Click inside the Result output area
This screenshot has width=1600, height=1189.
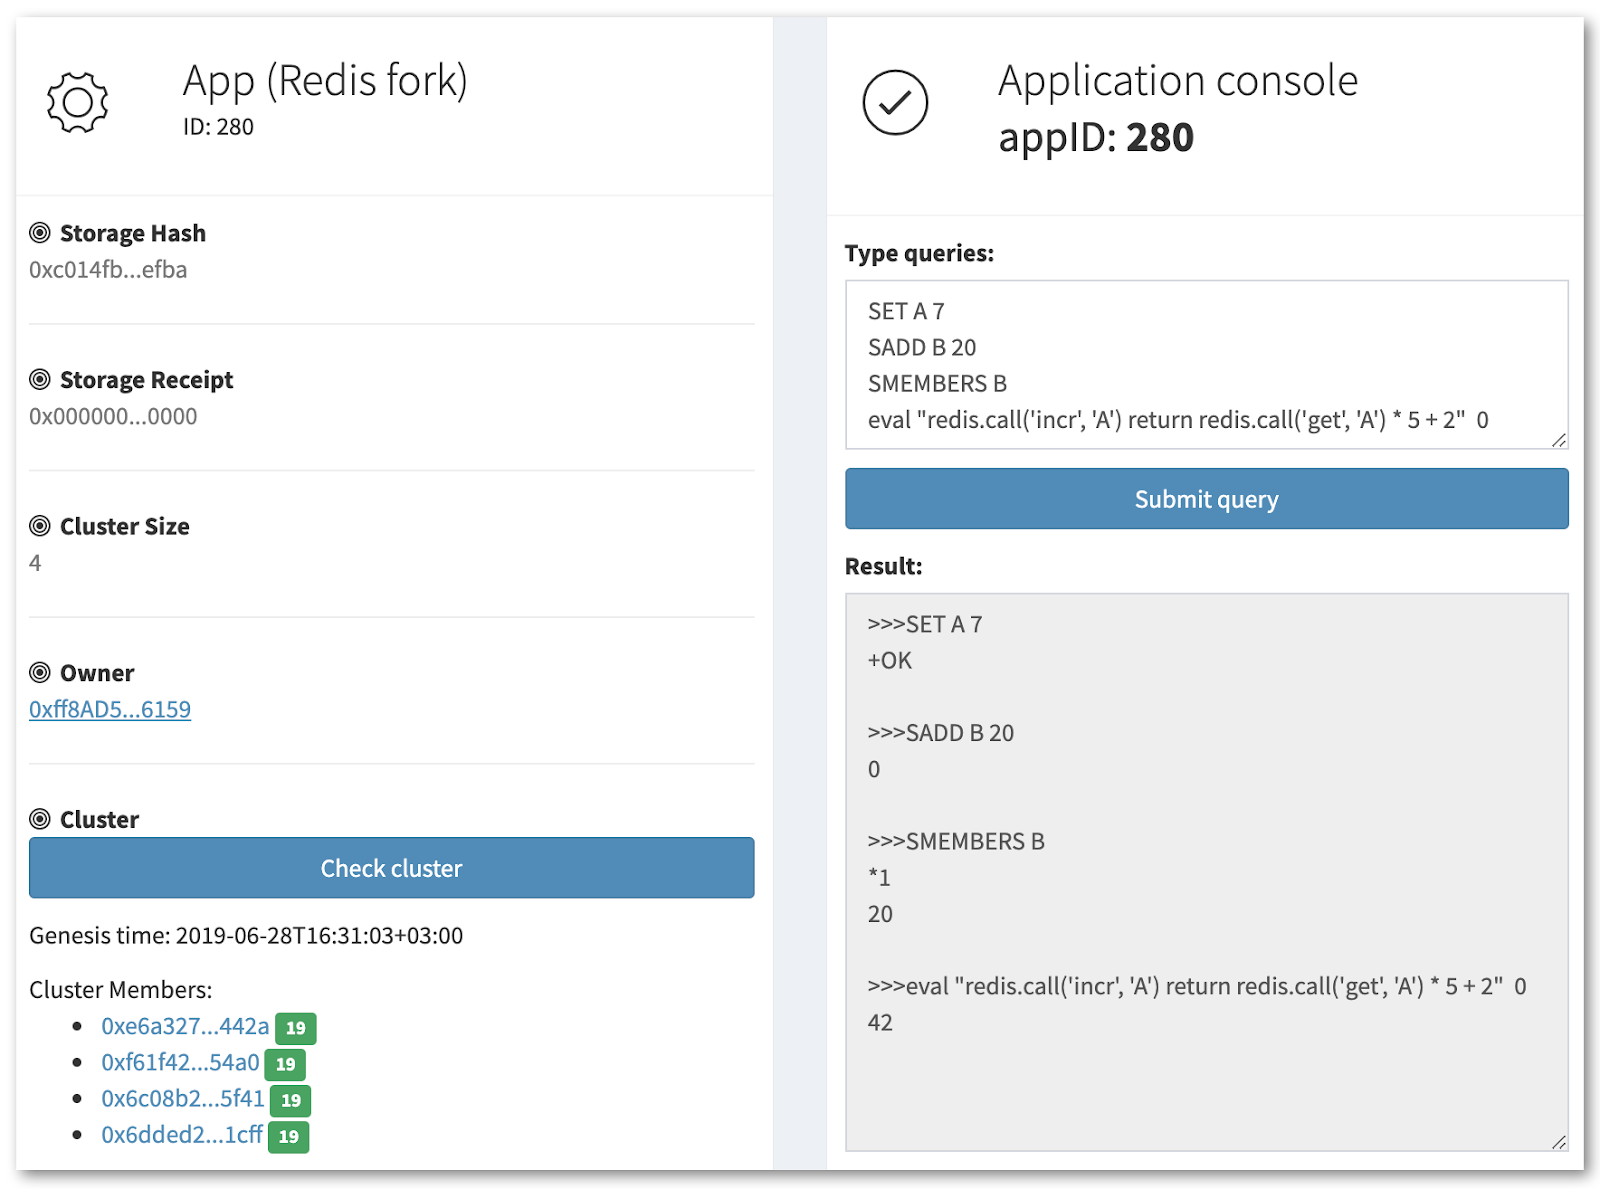1207,872
